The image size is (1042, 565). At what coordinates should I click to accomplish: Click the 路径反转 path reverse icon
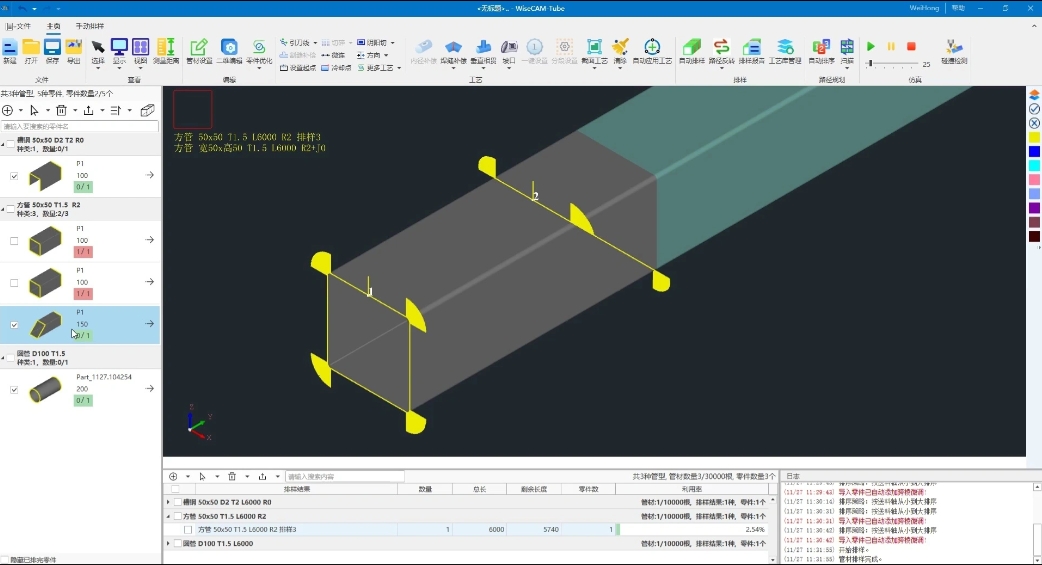pos(721,50)
